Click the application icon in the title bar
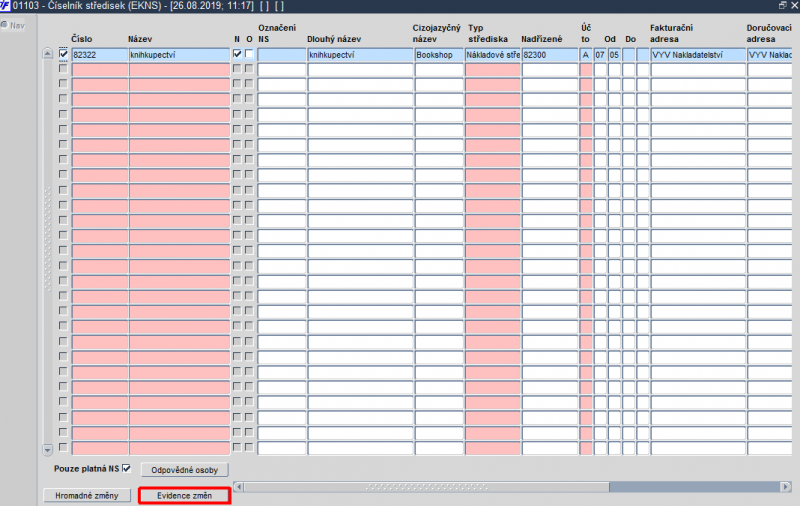Image resolution: width=800 pixels, height=506 pixels. (5, 6)
